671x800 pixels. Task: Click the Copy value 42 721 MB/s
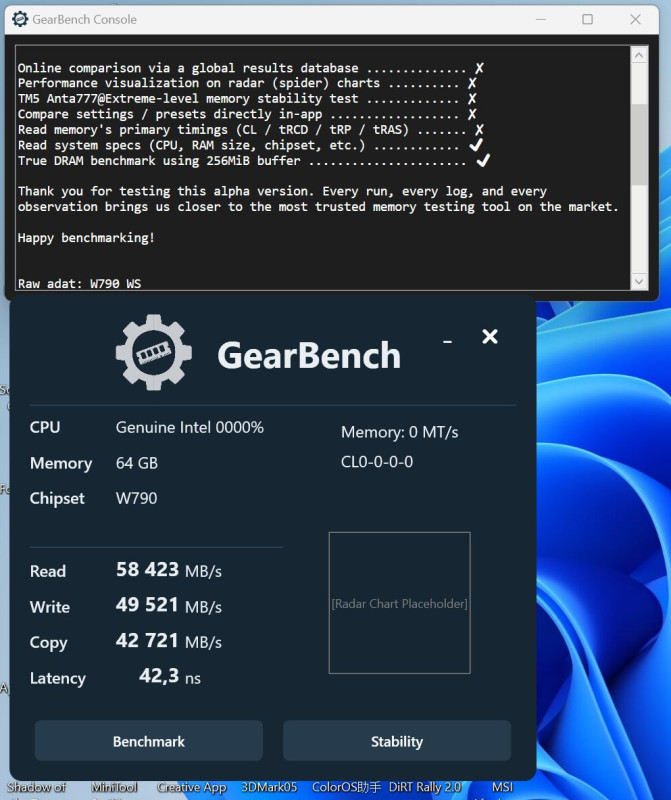tap(169, 641)
